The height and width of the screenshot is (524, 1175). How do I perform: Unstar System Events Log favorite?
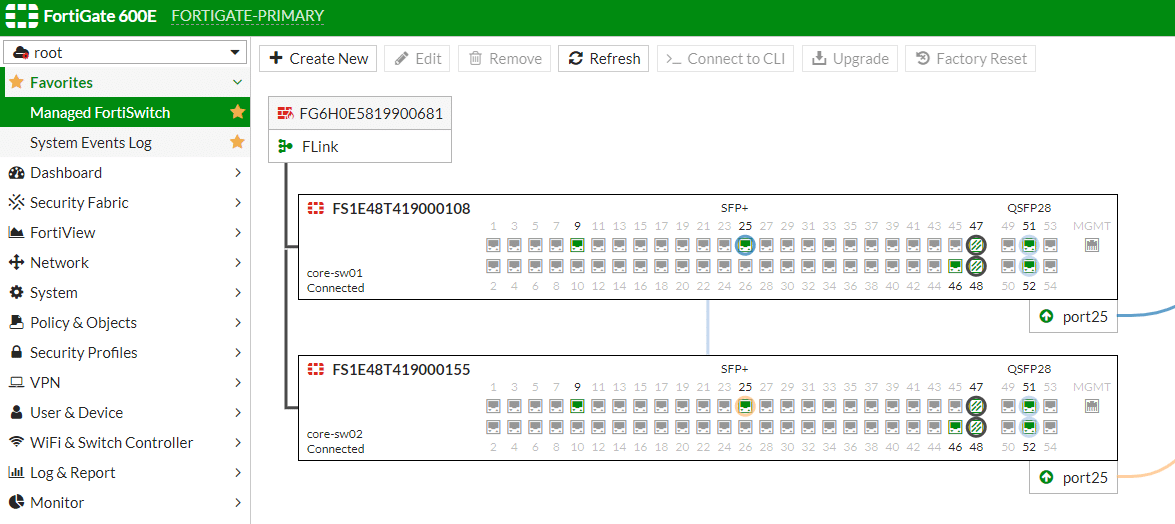[238, 142]
